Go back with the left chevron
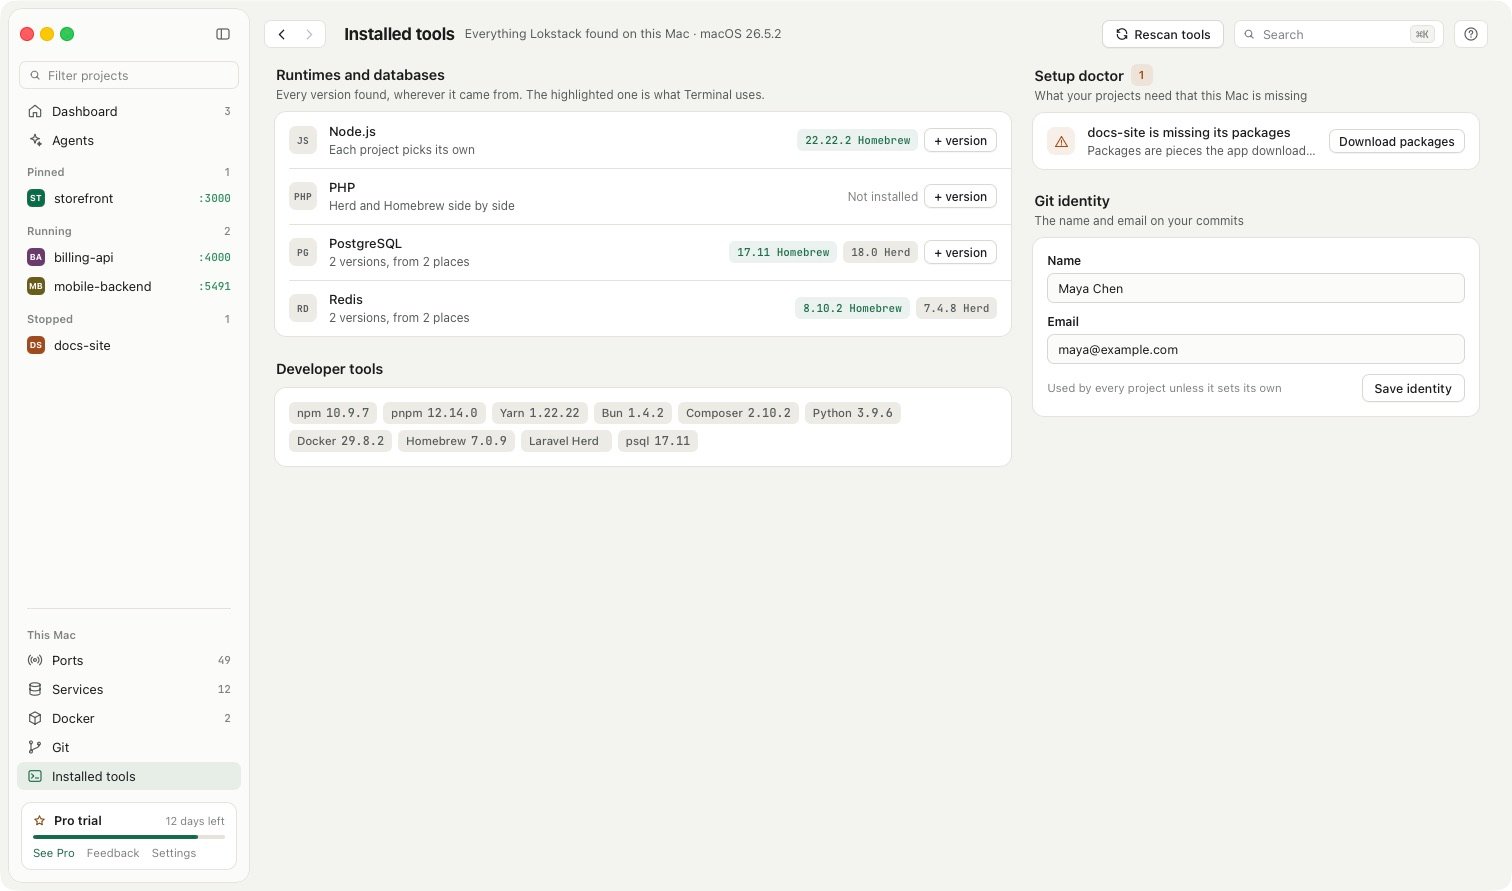 point(282,34)
